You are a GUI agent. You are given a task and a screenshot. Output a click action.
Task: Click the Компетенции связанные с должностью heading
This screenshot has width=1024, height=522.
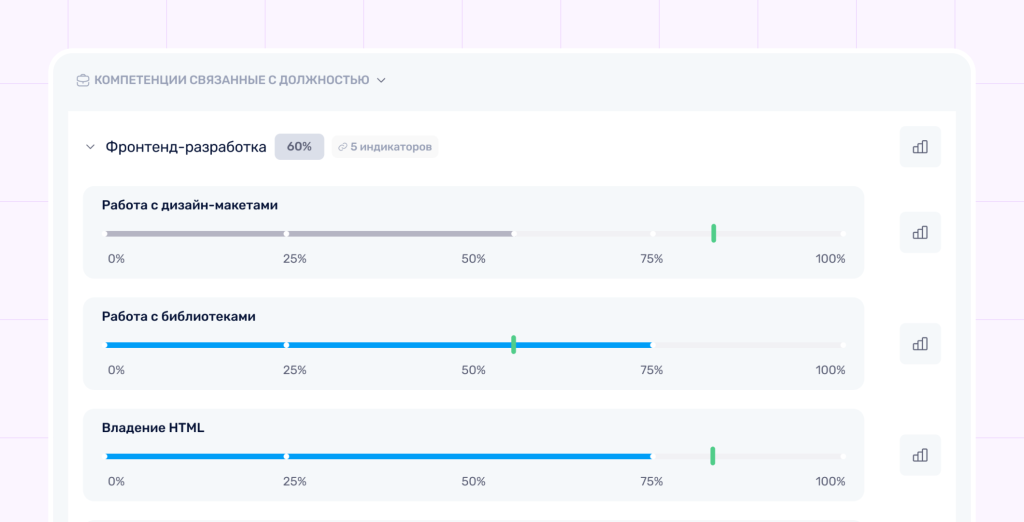232,80
